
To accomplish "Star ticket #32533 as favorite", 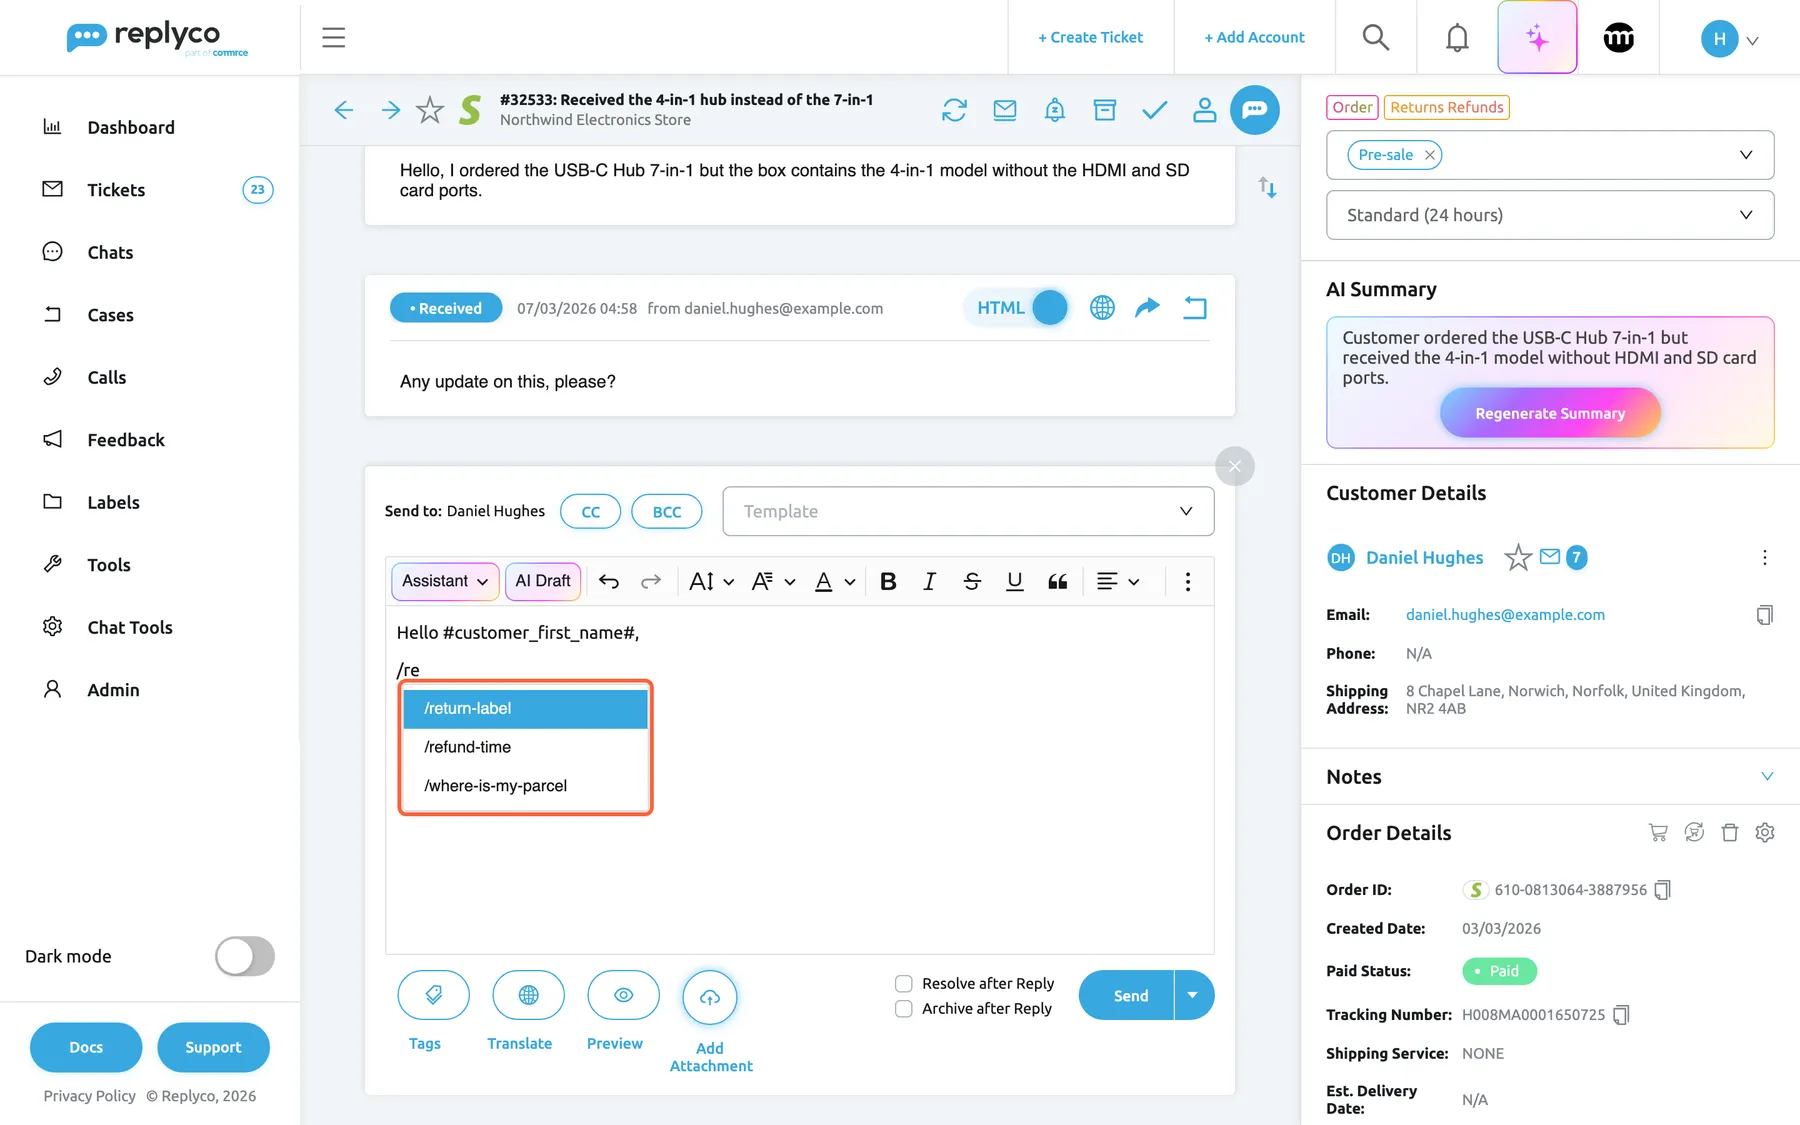I will (430, 110).
